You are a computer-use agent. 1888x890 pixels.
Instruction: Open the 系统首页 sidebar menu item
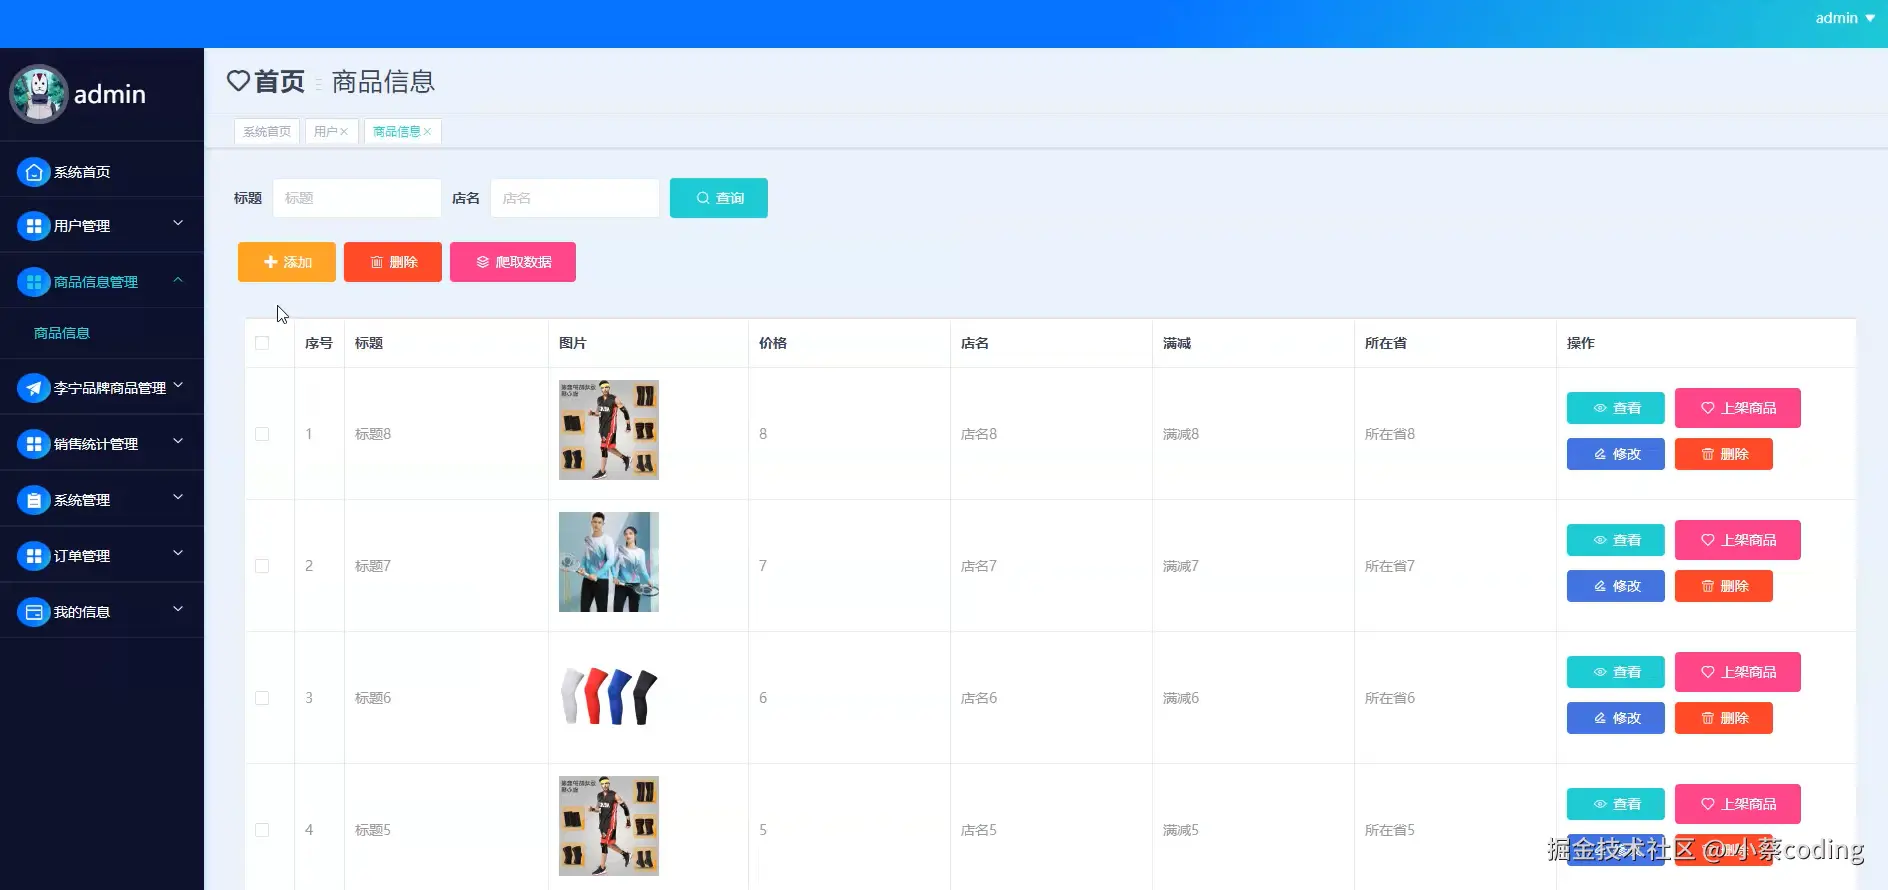tap(102, 172)
